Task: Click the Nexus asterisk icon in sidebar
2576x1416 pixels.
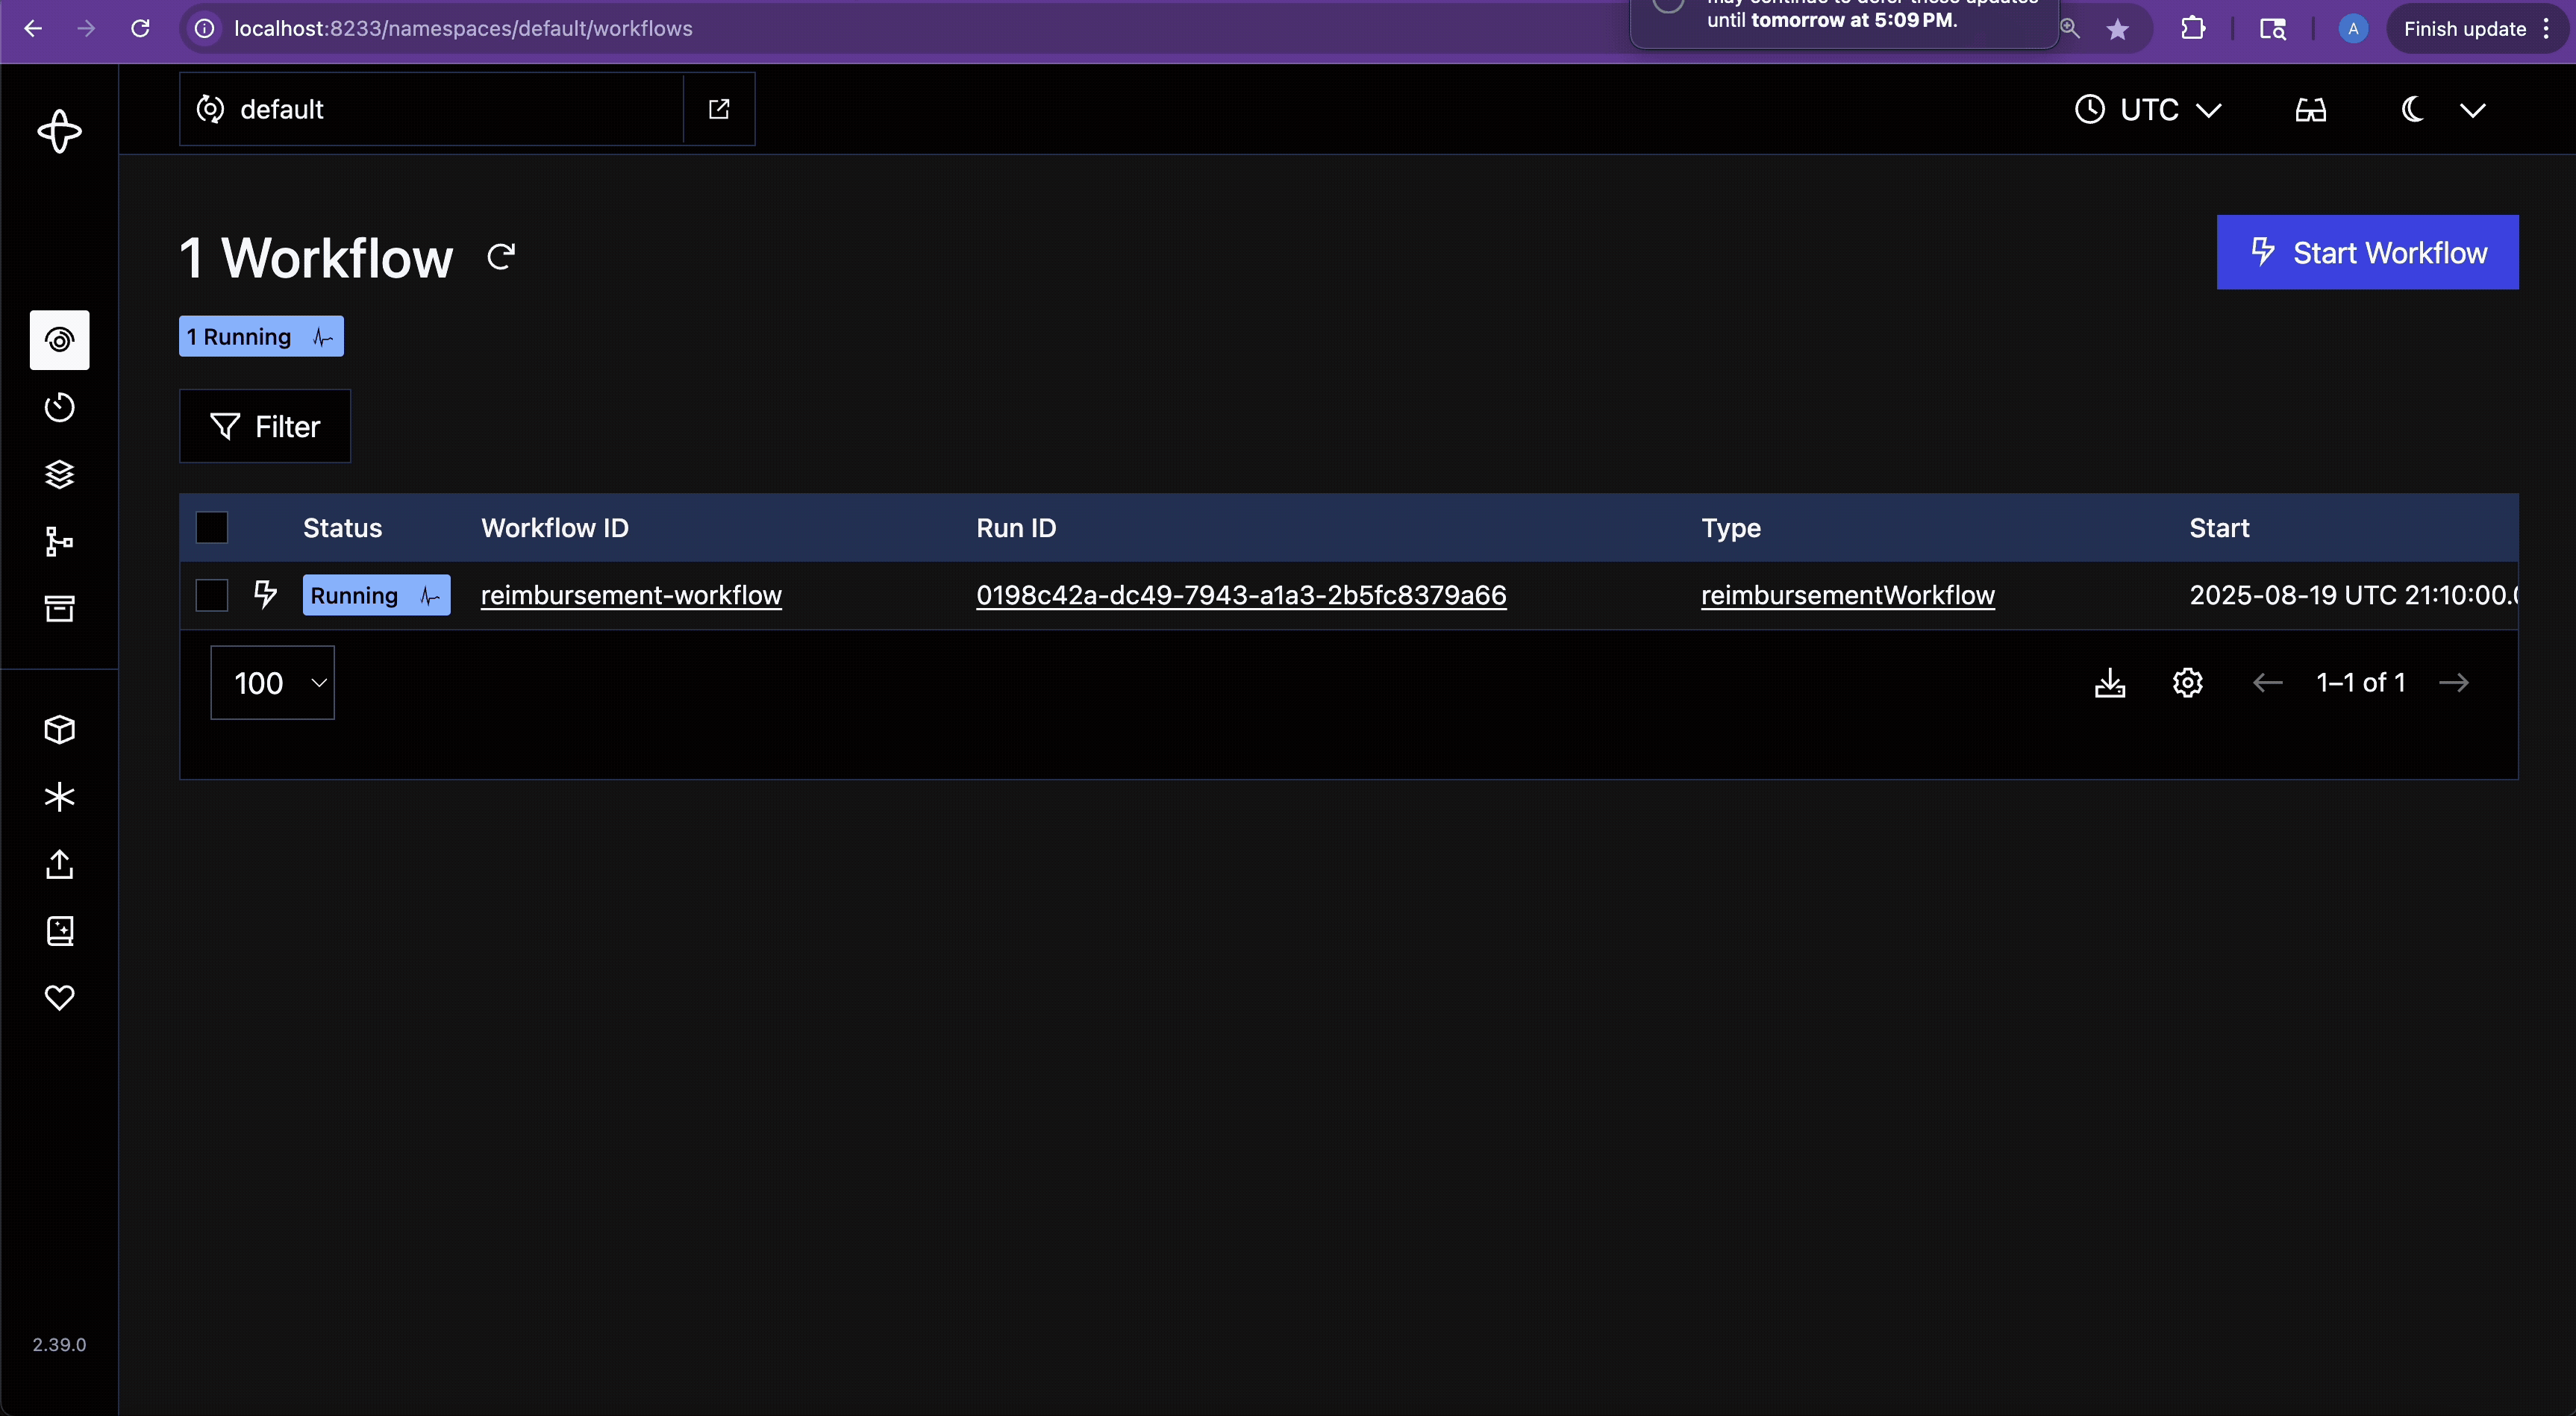Action: pos(59,797)
